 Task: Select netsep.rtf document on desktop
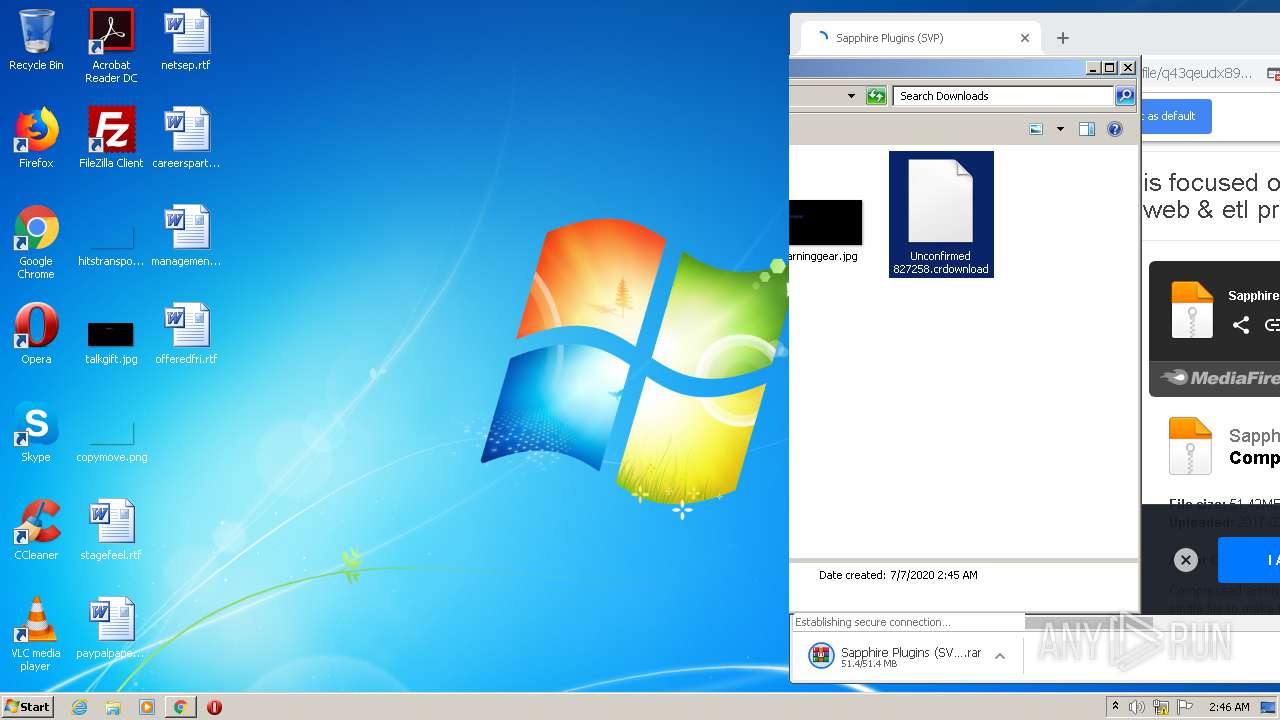click(186, 41)
